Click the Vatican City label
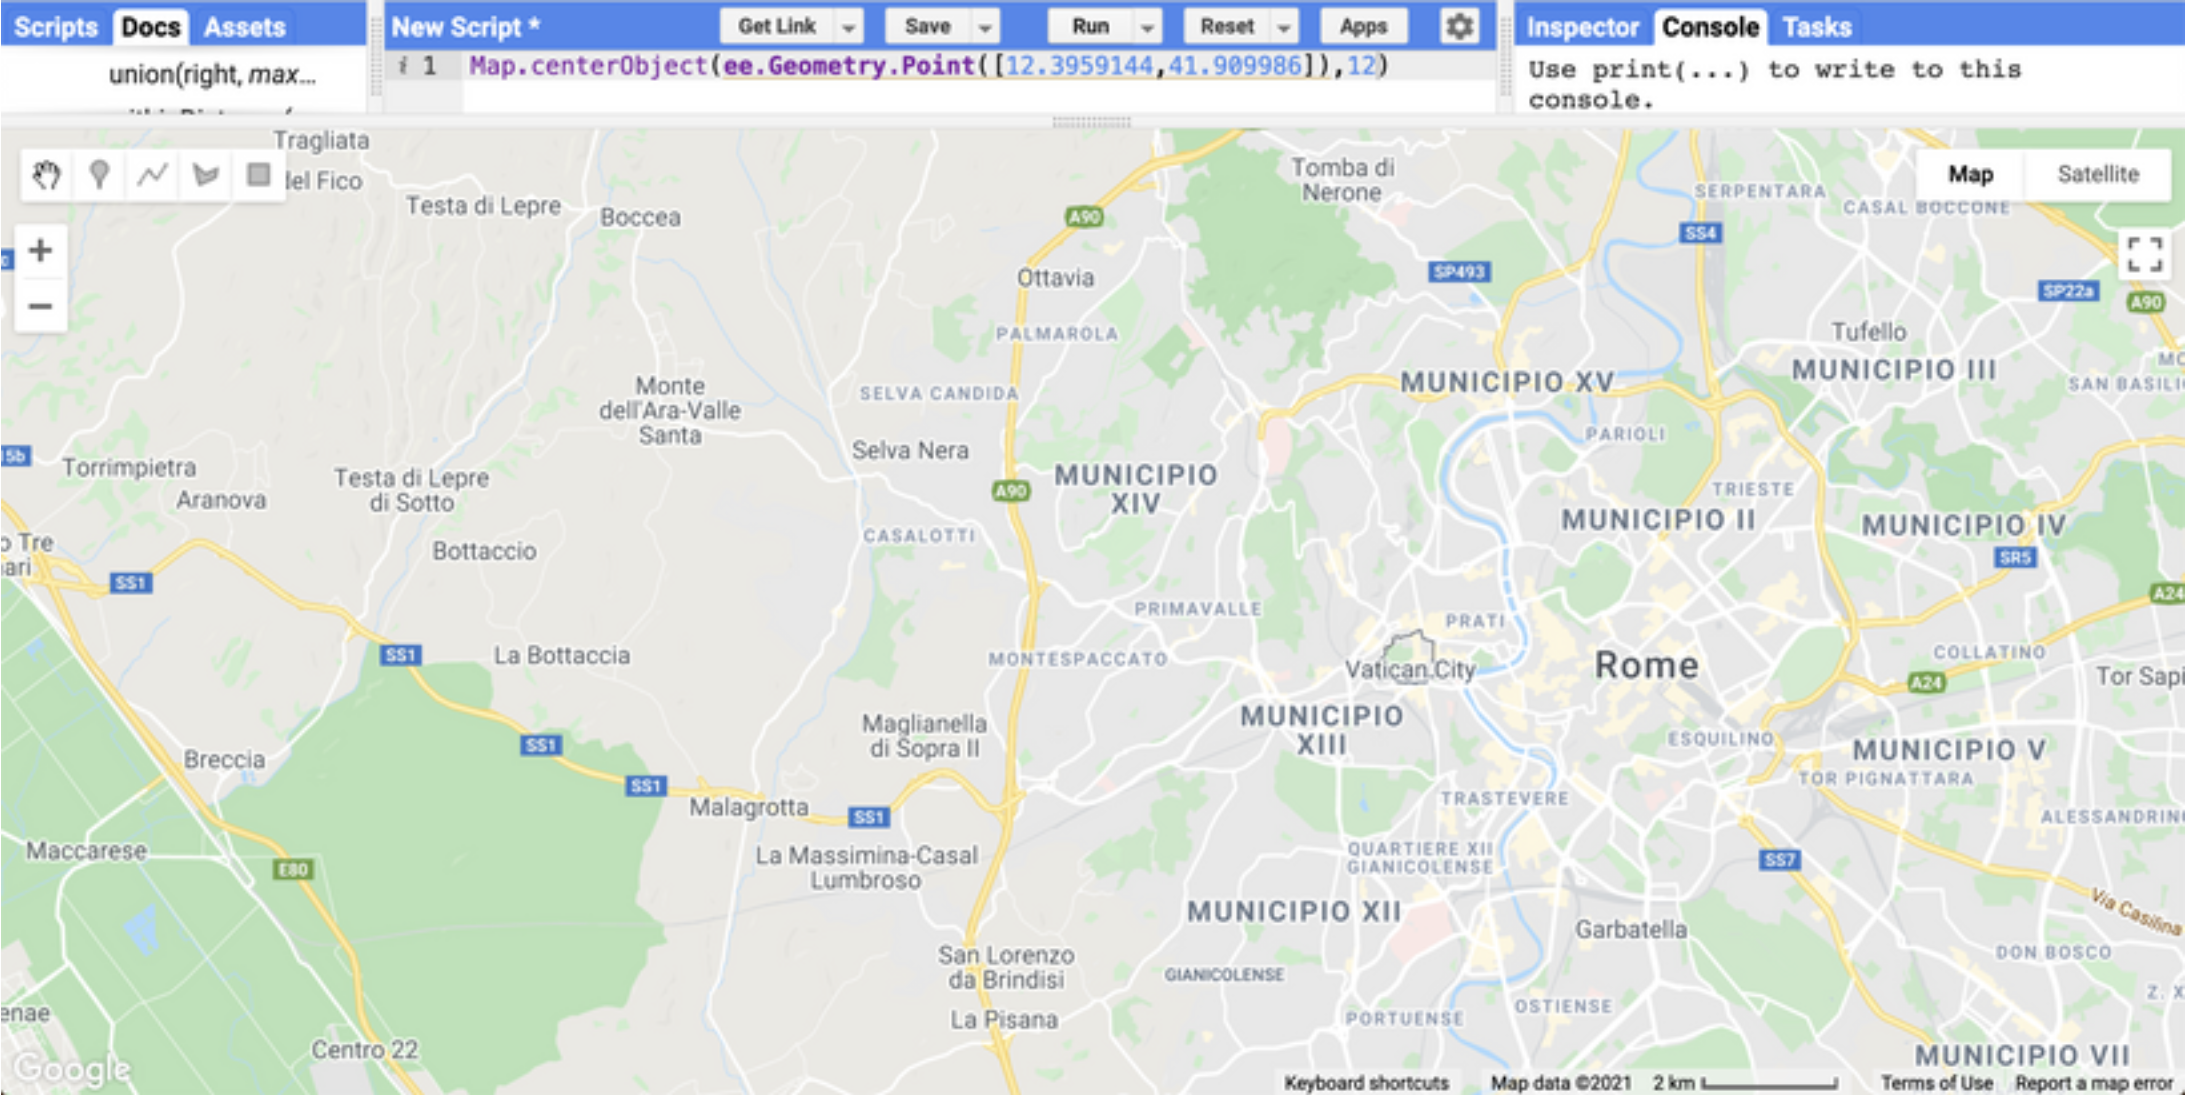Image resolution: width=2186 pixels, height=1098 pixels. click(1410, 670)
